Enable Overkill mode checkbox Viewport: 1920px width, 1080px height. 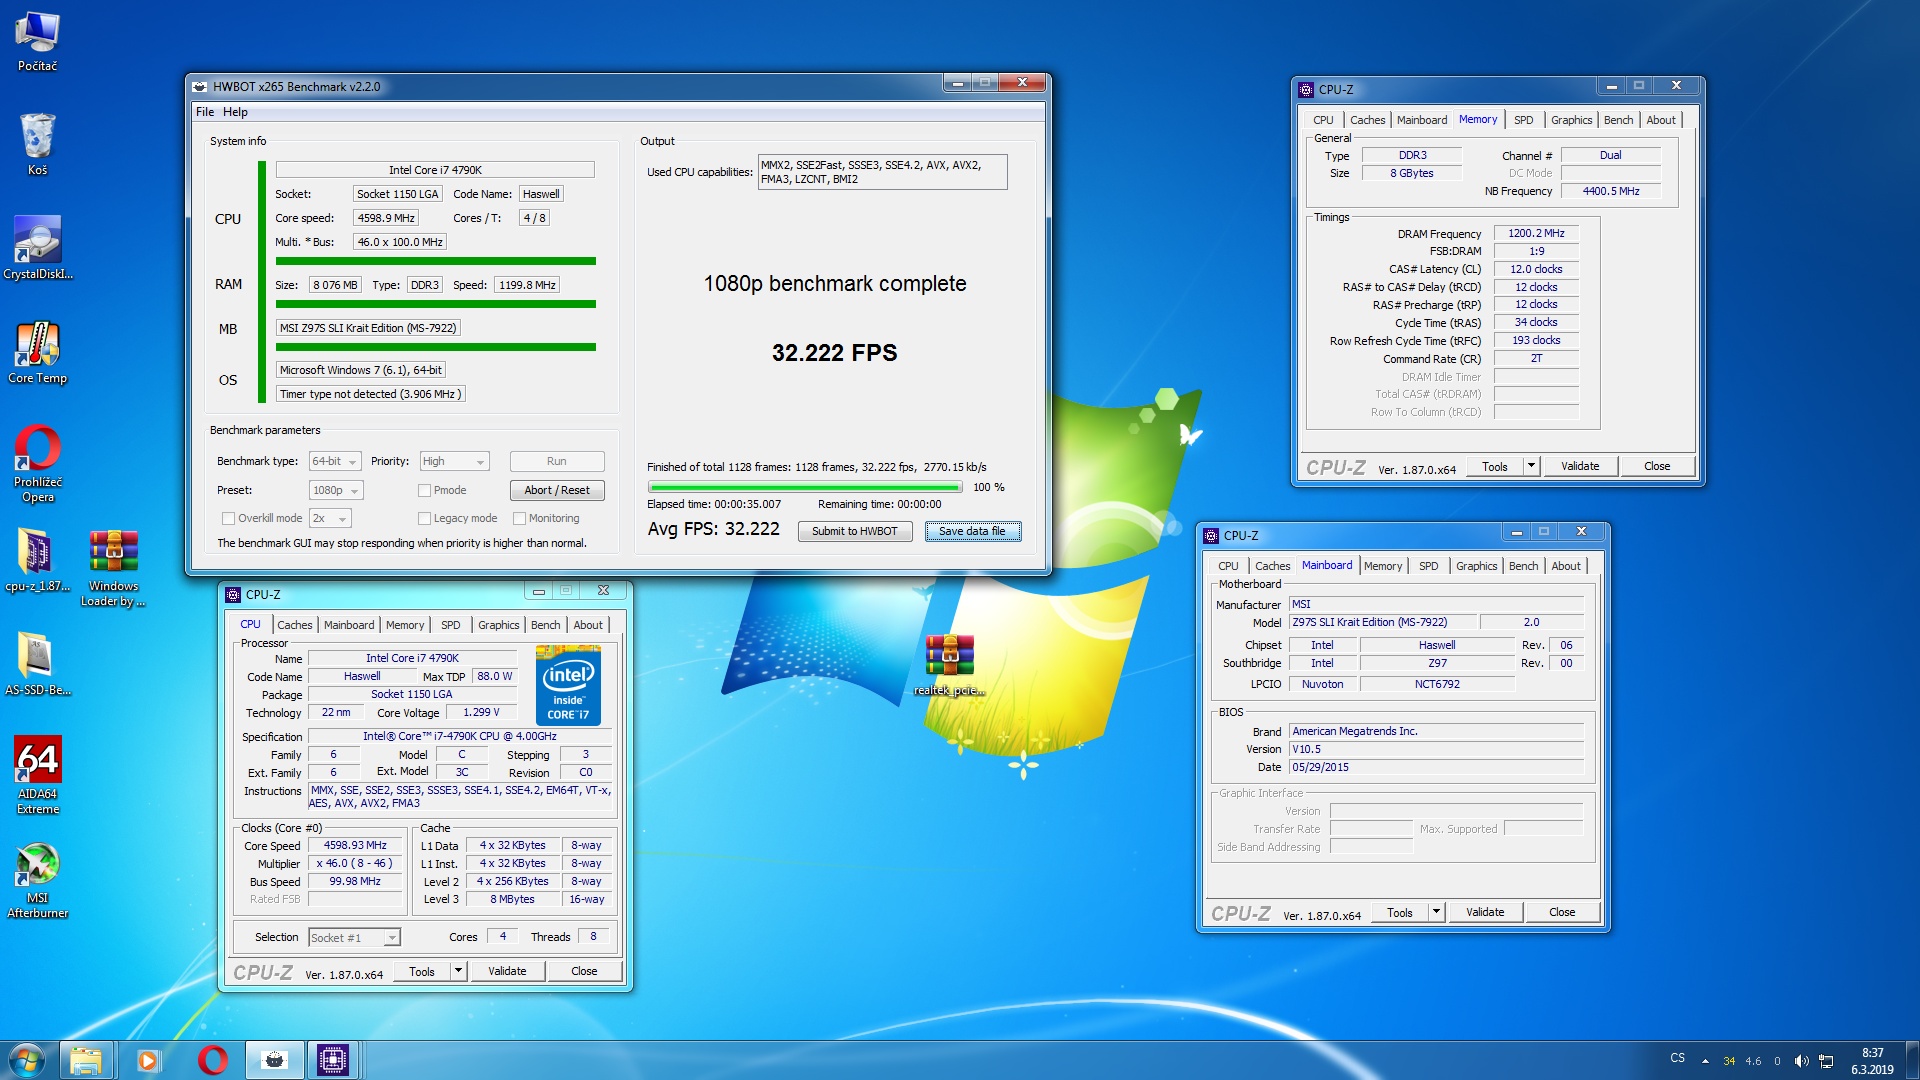[228, 518]
